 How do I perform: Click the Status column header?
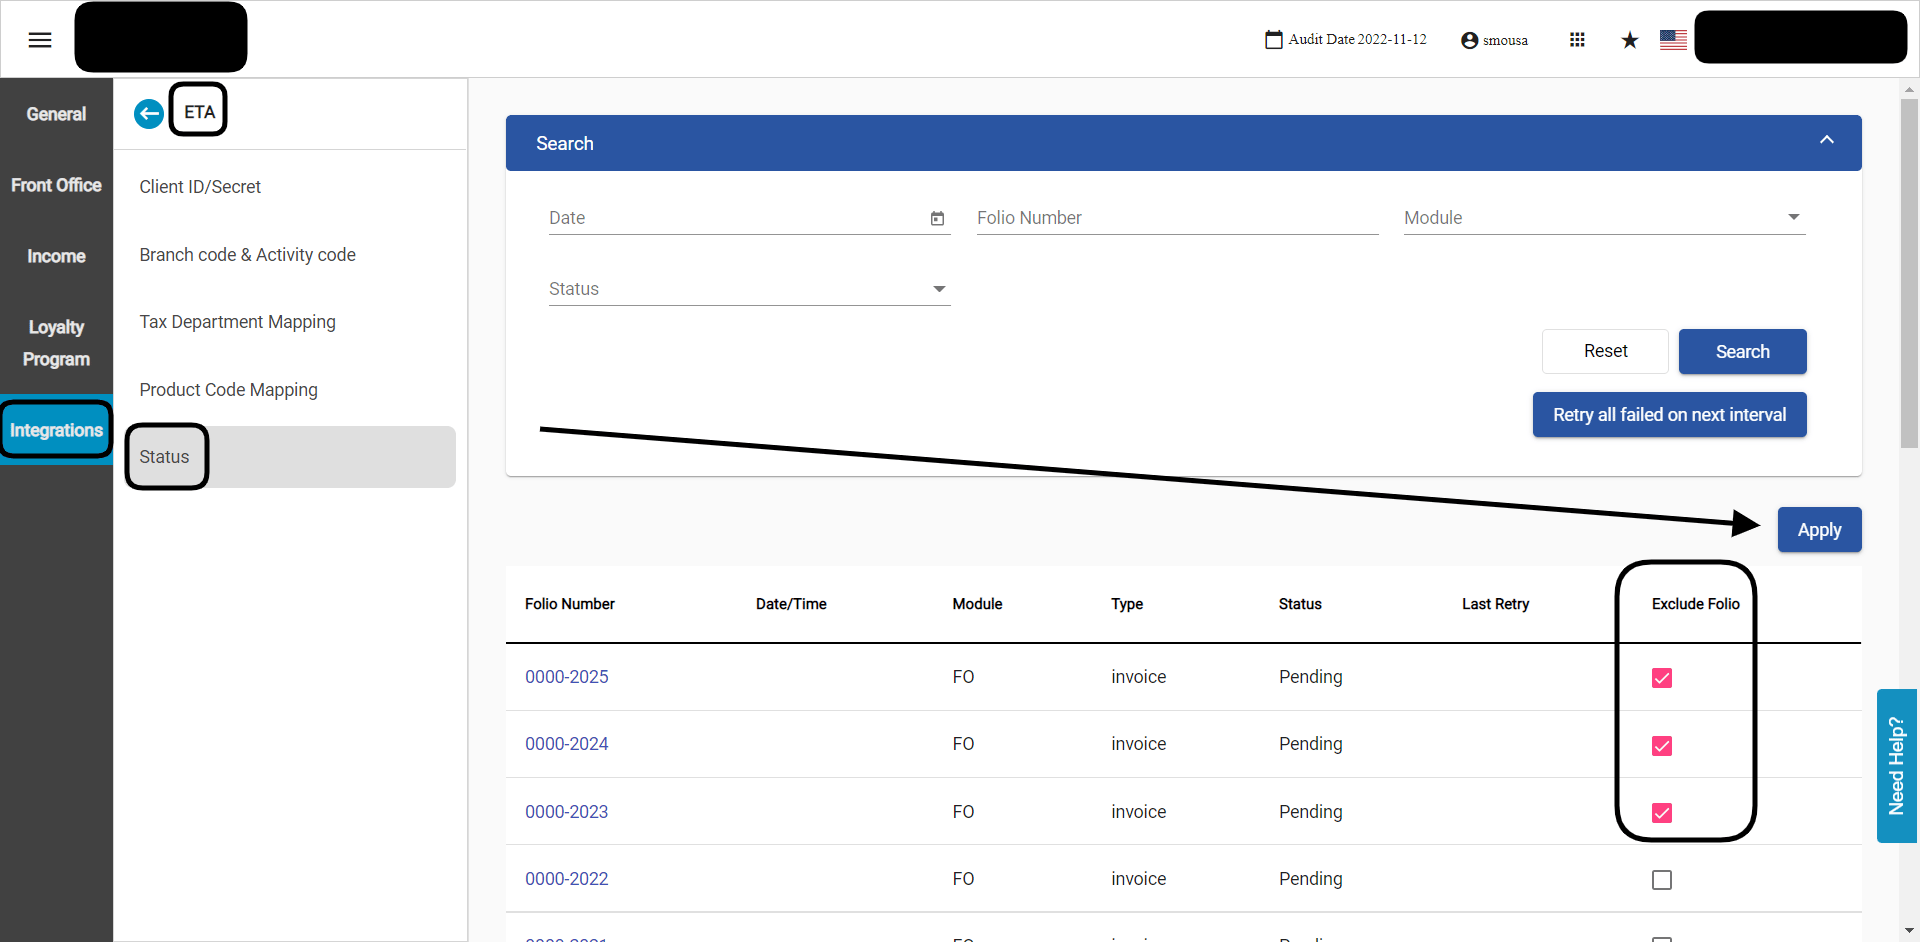(1300, 604)
